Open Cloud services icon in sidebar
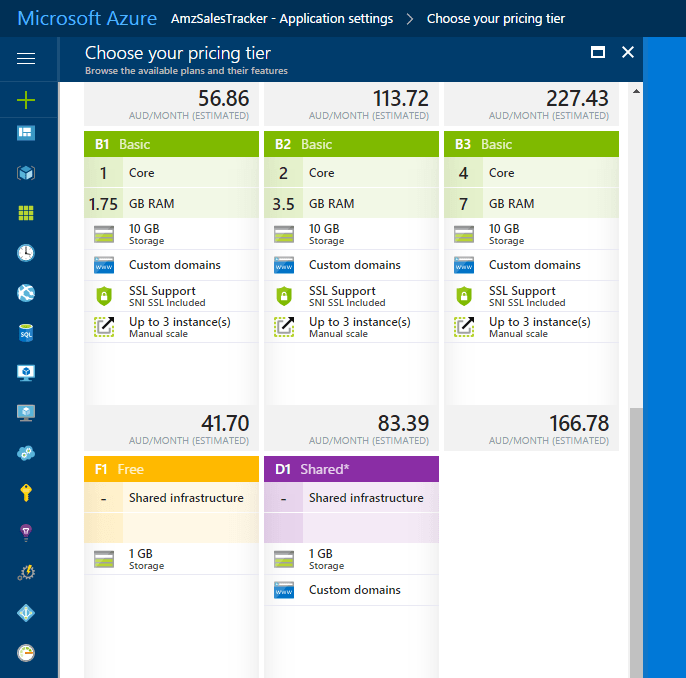The height and width of the screenshot is (678, 686). click(26, 453)
